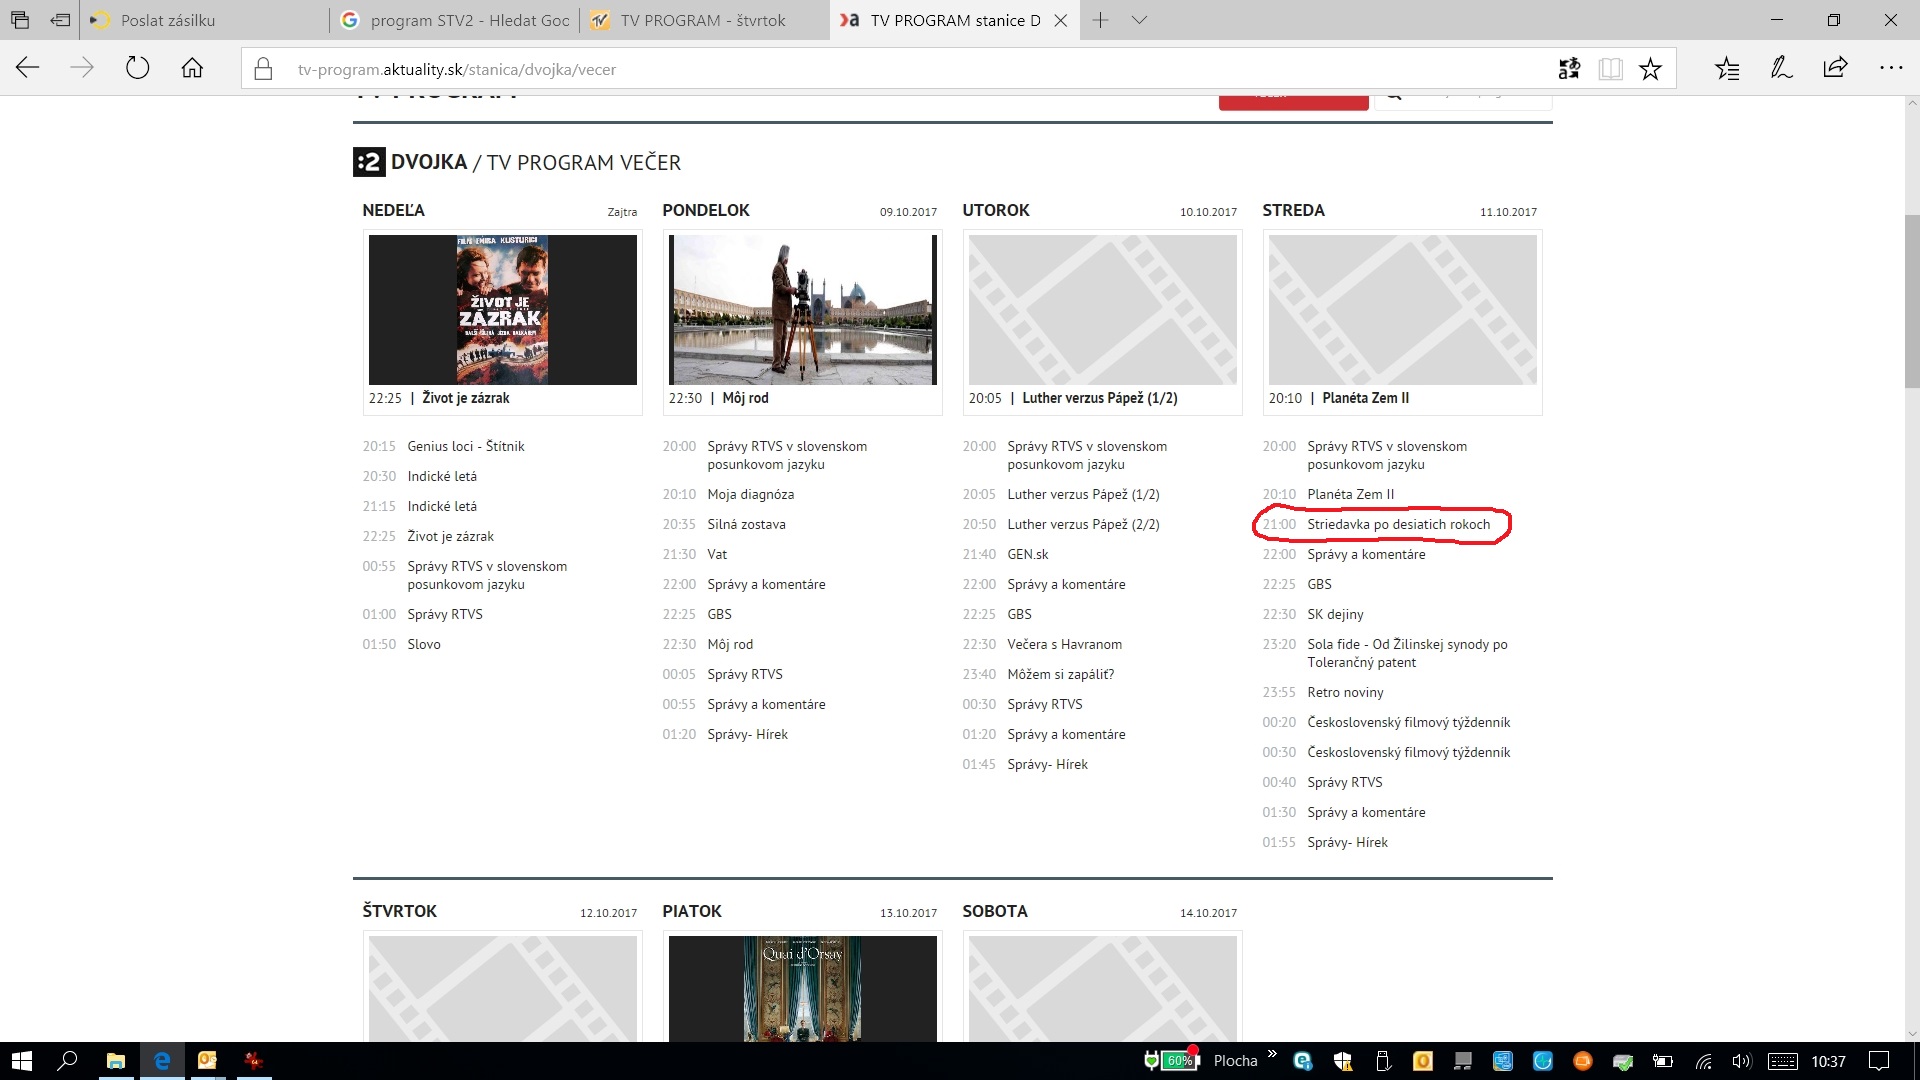Image resolution: width=1920 pixels, height=1080 pixels.
Task: Click the page vertical scrollbar thumb
Action: pos(1911,300)
